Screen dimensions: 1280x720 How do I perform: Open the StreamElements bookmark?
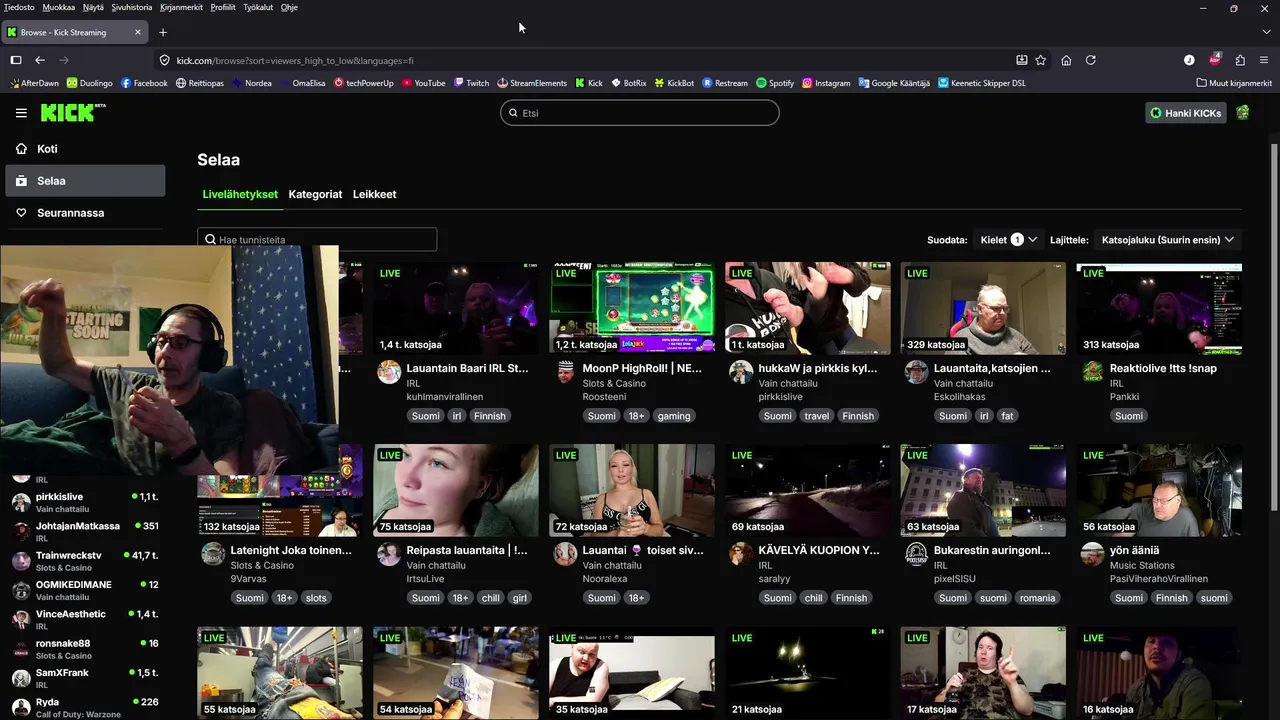532,83
